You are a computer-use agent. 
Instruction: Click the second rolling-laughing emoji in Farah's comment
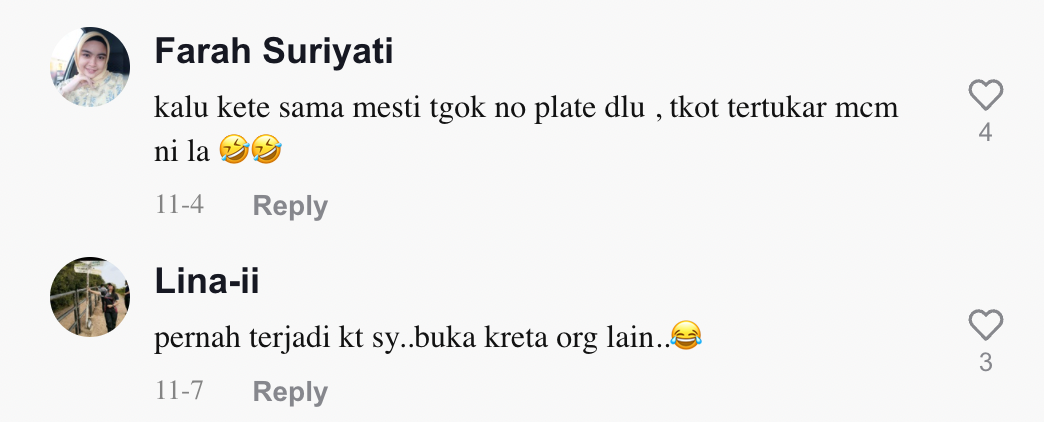pos(266,150)
